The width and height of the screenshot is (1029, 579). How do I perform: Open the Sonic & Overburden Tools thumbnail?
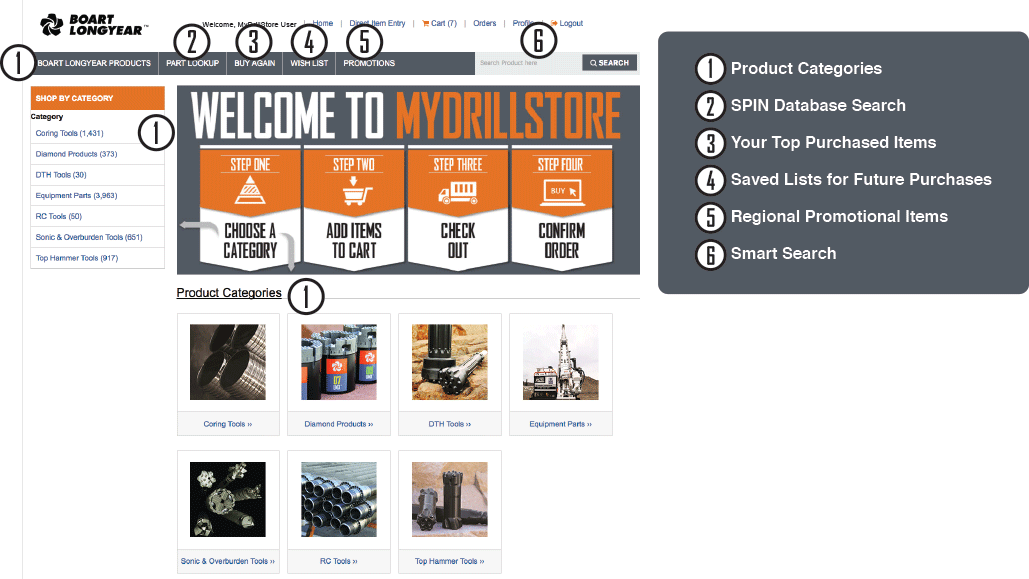click(228, 500)
